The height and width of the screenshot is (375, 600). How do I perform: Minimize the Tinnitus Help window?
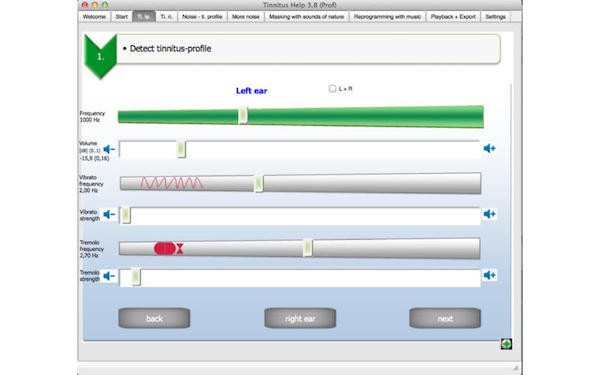tap(95, 5)
